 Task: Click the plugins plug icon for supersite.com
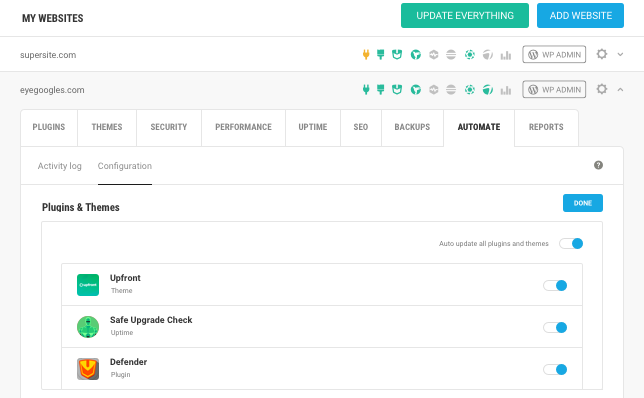[366, 54]
